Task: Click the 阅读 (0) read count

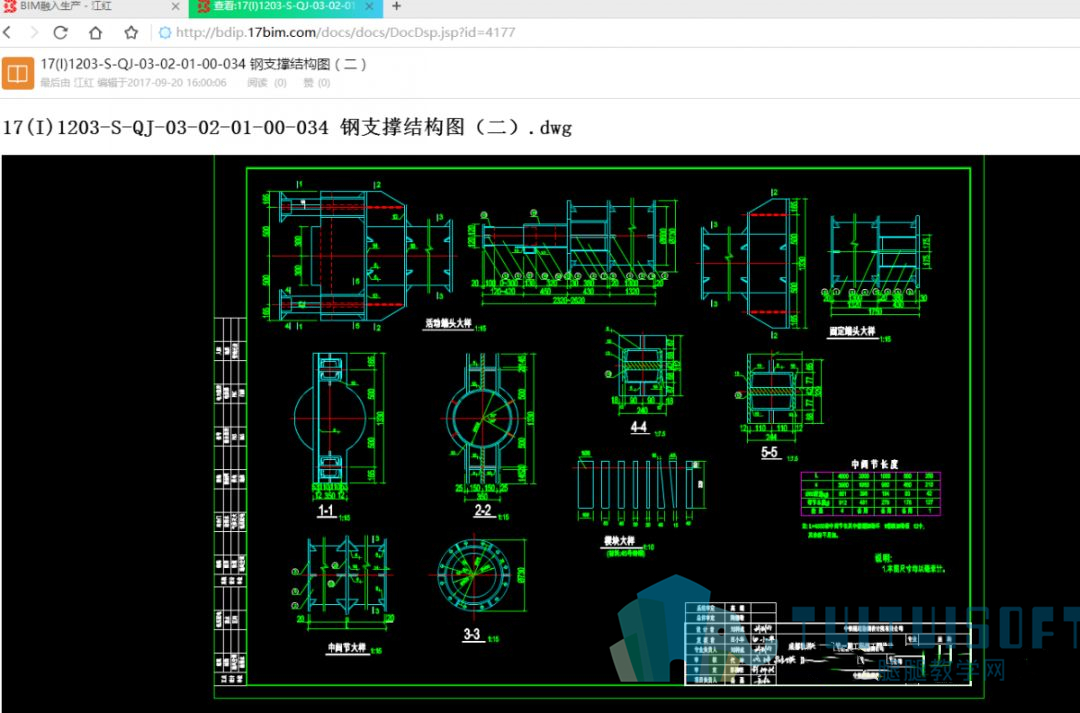Action: [x=267, y=83]
